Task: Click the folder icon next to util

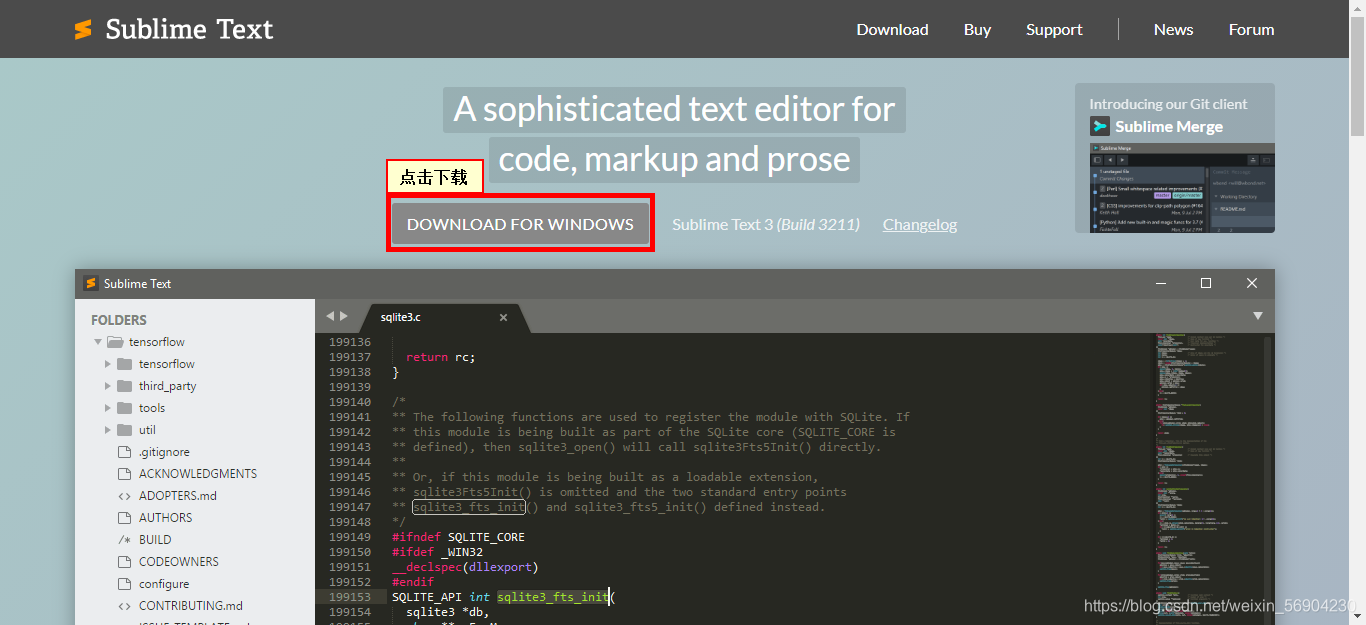Action: point(125,430)
